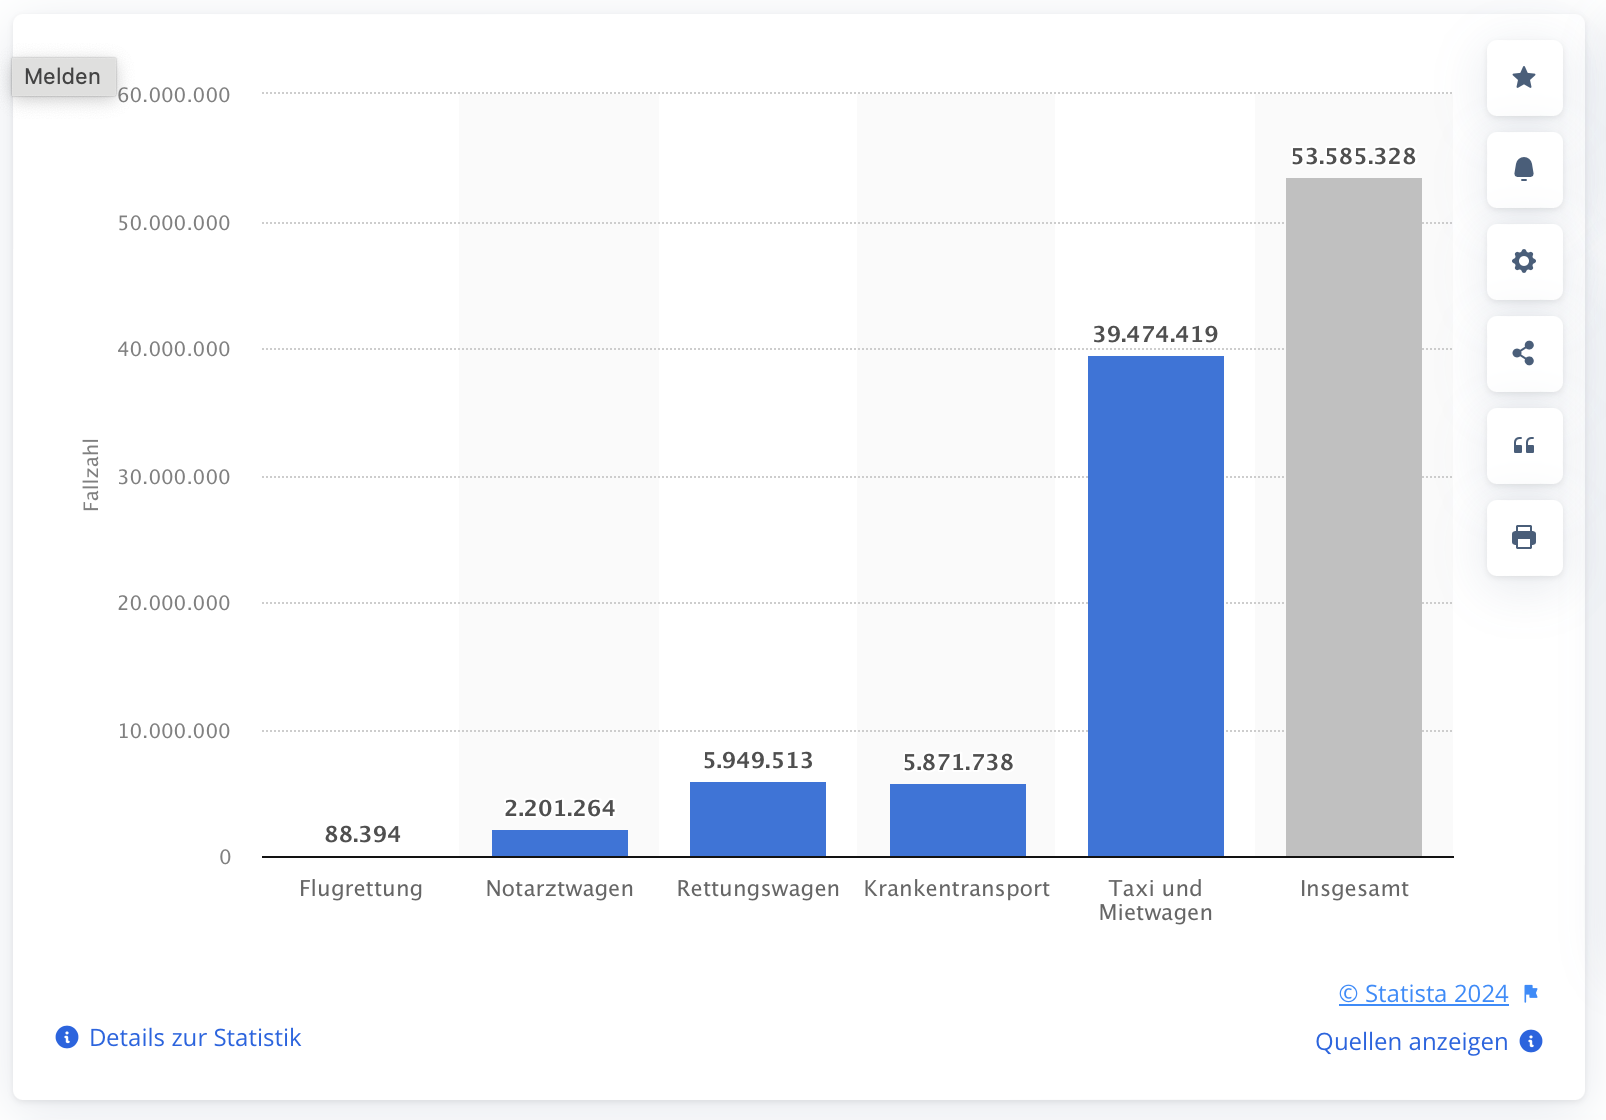Show sources via Quellen anzeigen
The width and height of the screenshot is (1606, 1120).
point(1411,1042)
